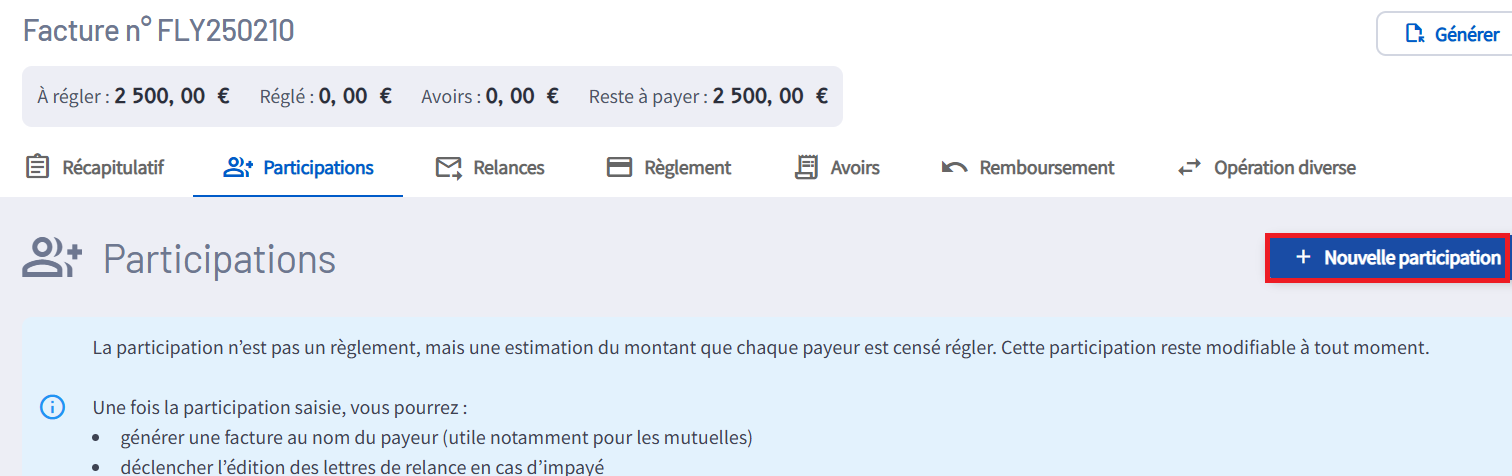This screenshot has width=1512, height=476.
Task: Click the Reste à payer amount
Action: click(x=770, y=96)
